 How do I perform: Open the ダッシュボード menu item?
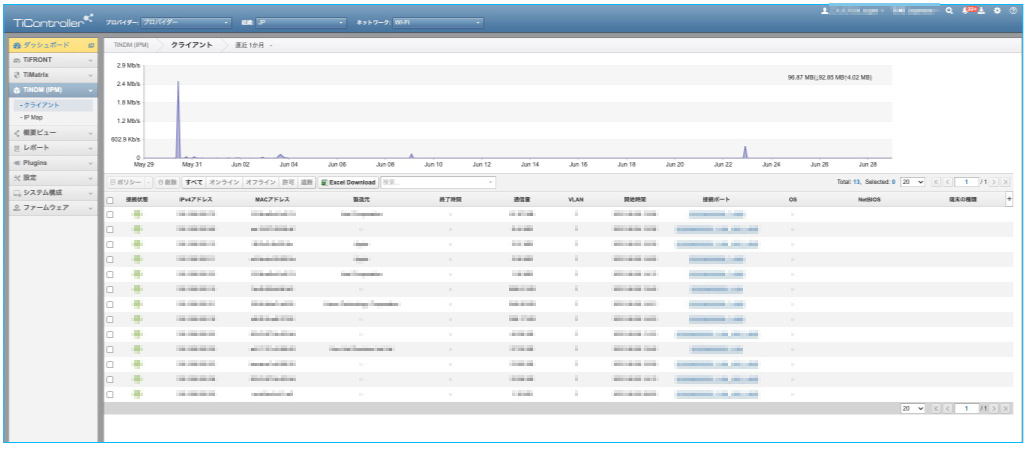pyautogui.click(x=52, y=45)
